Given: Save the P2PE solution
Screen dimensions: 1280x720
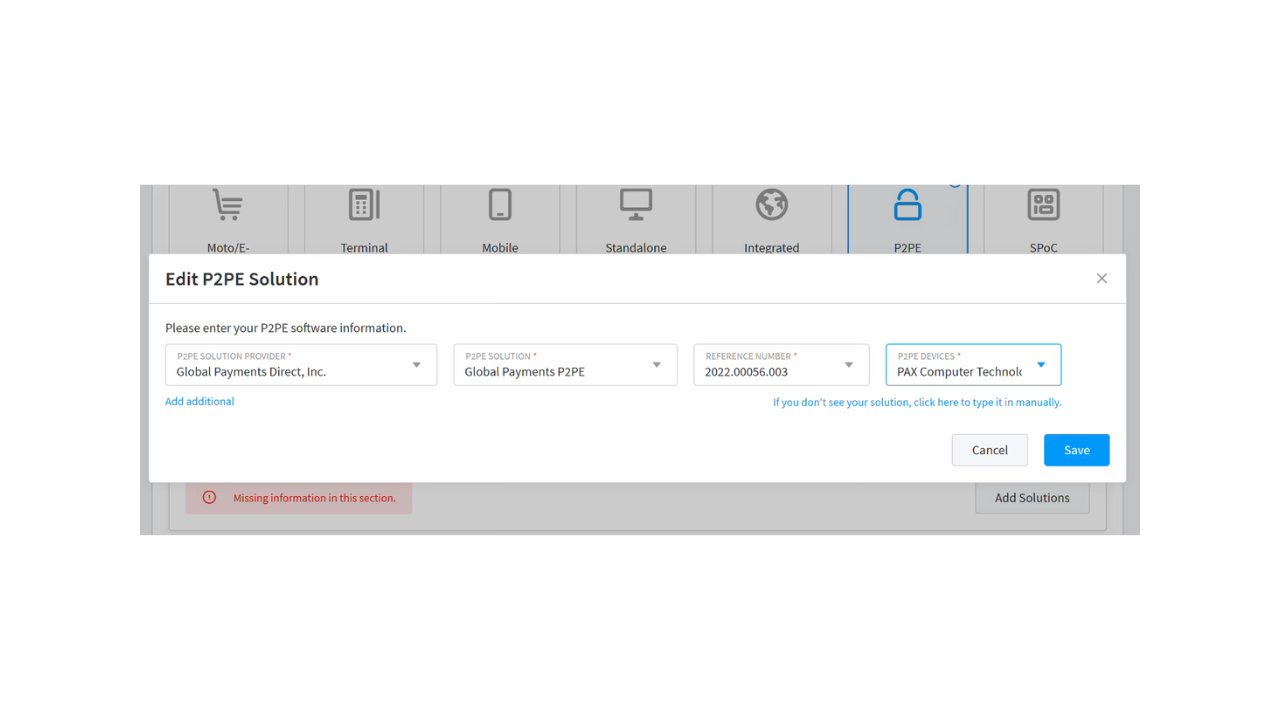Looking at the screenshot, I should click(1077, 450).
